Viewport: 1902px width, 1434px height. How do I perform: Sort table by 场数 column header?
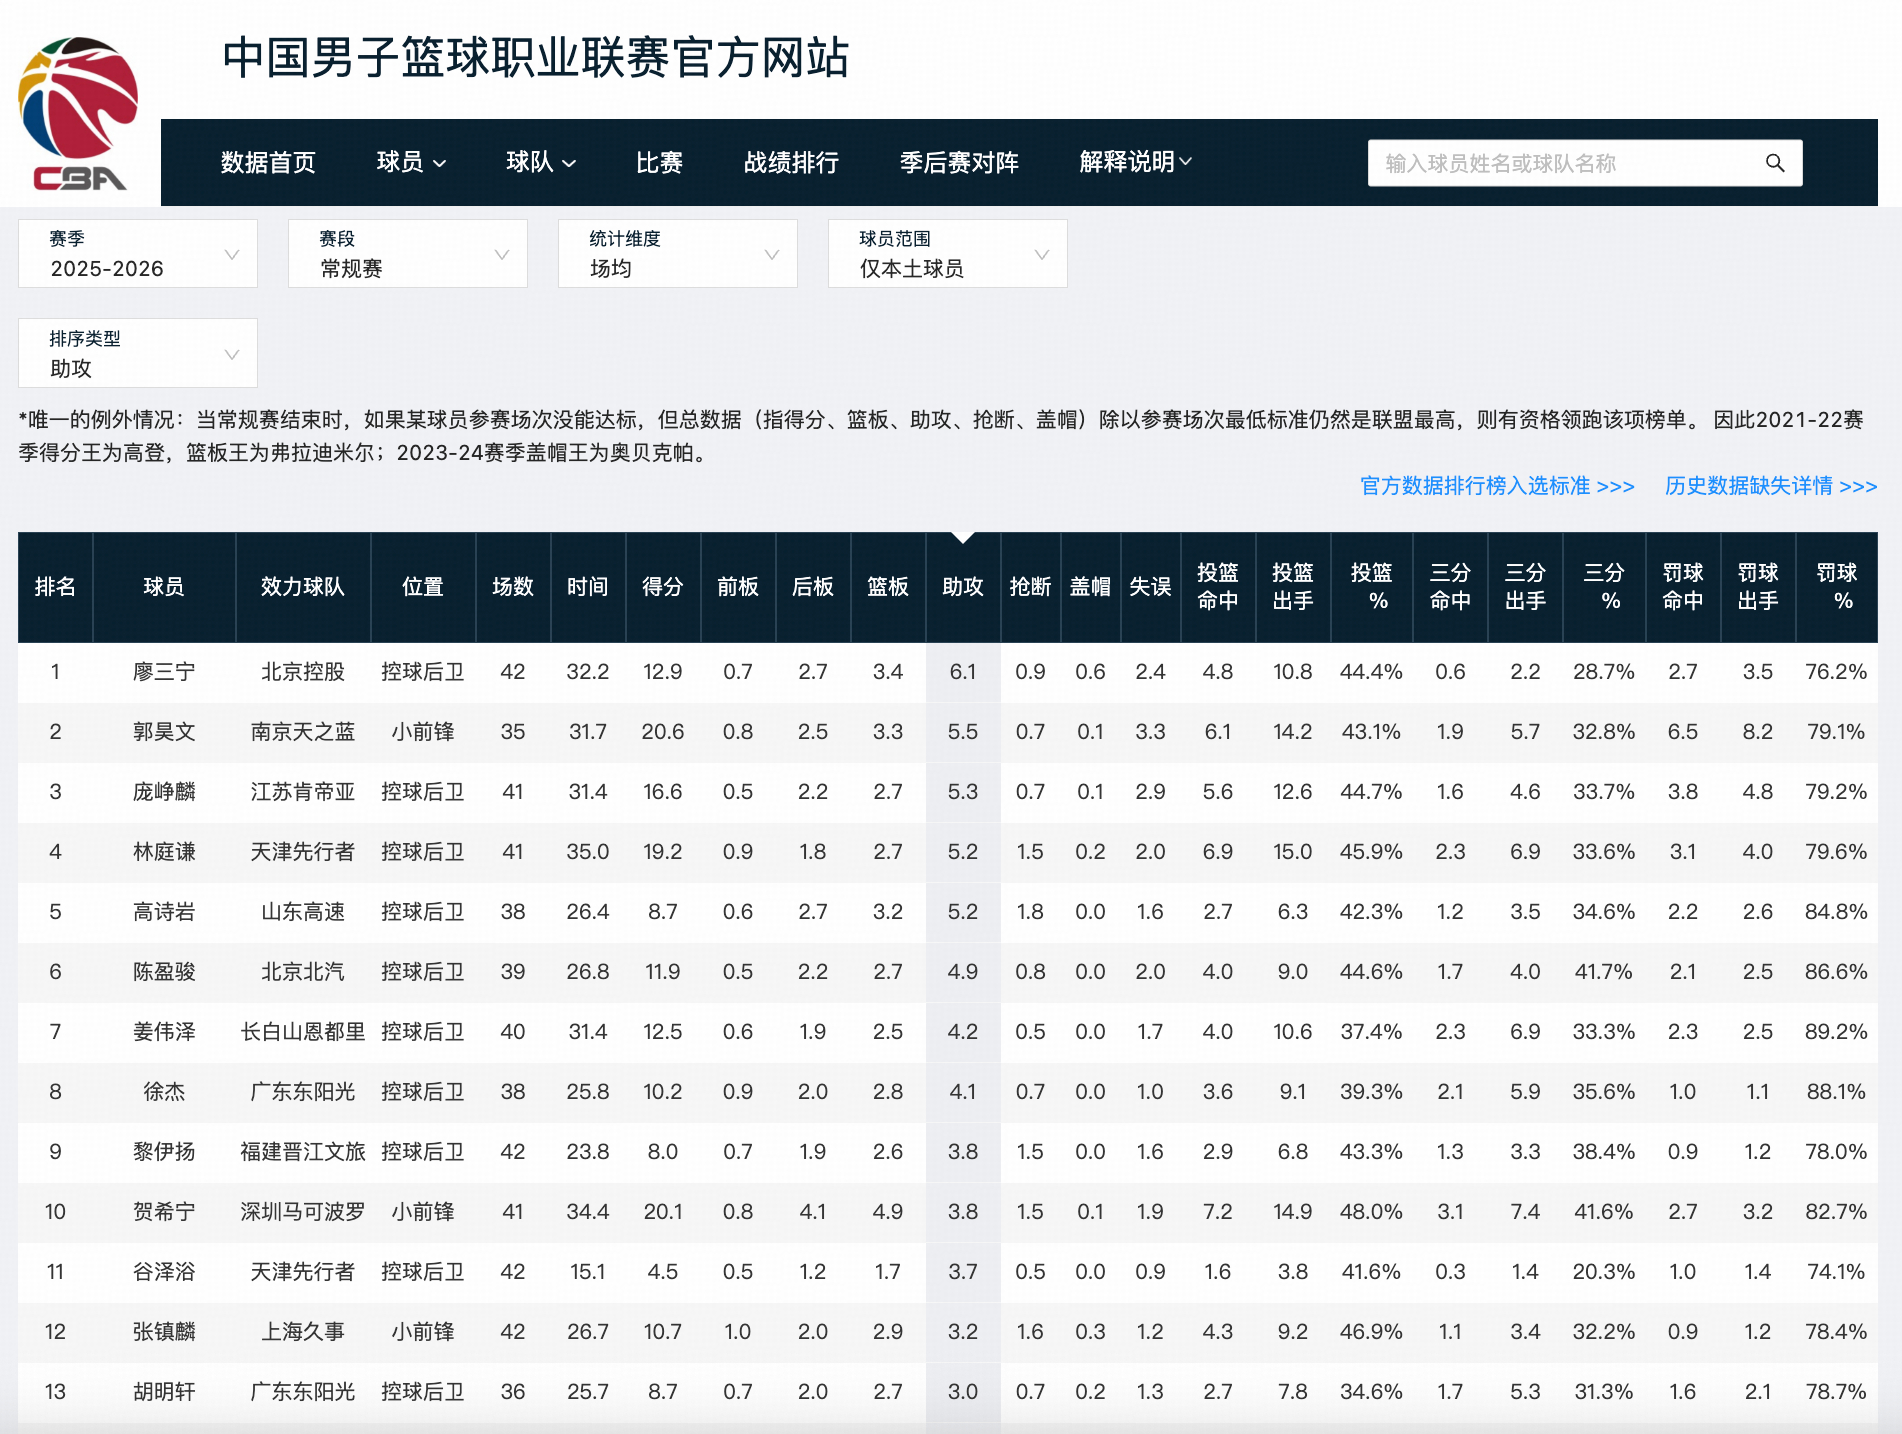(513, 587)
